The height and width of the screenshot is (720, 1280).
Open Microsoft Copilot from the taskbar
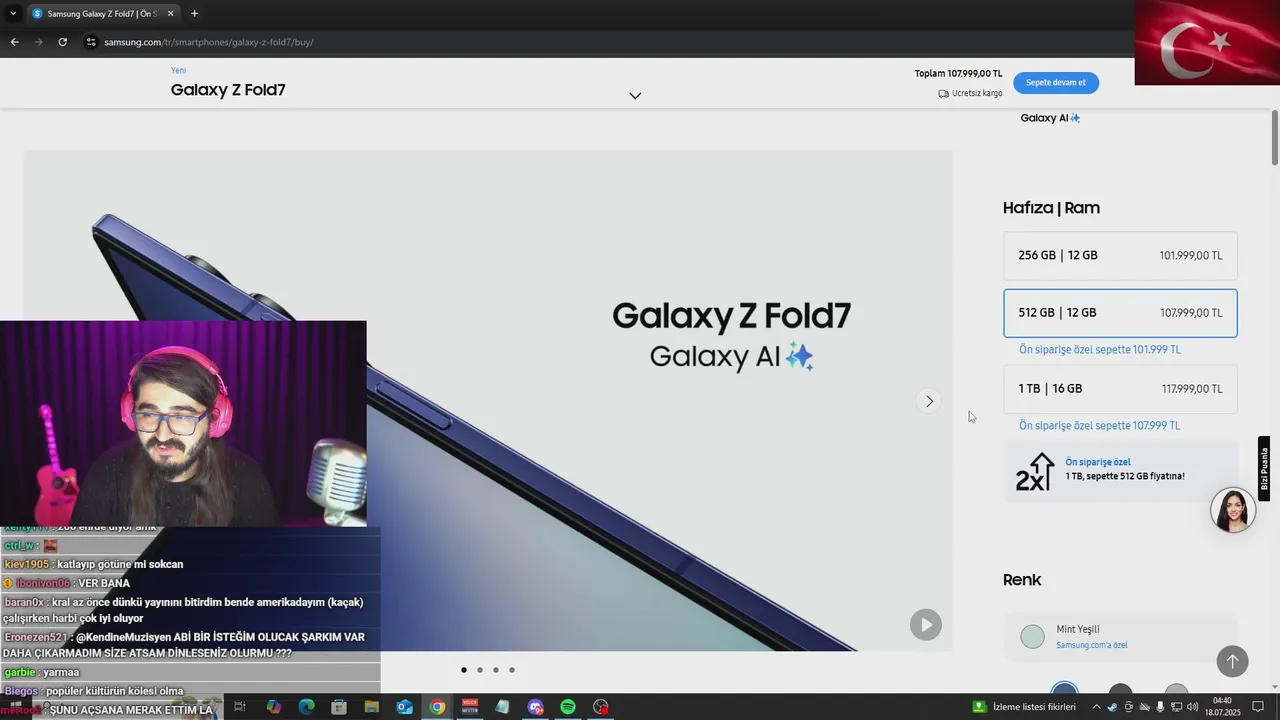tap(274, 707)
